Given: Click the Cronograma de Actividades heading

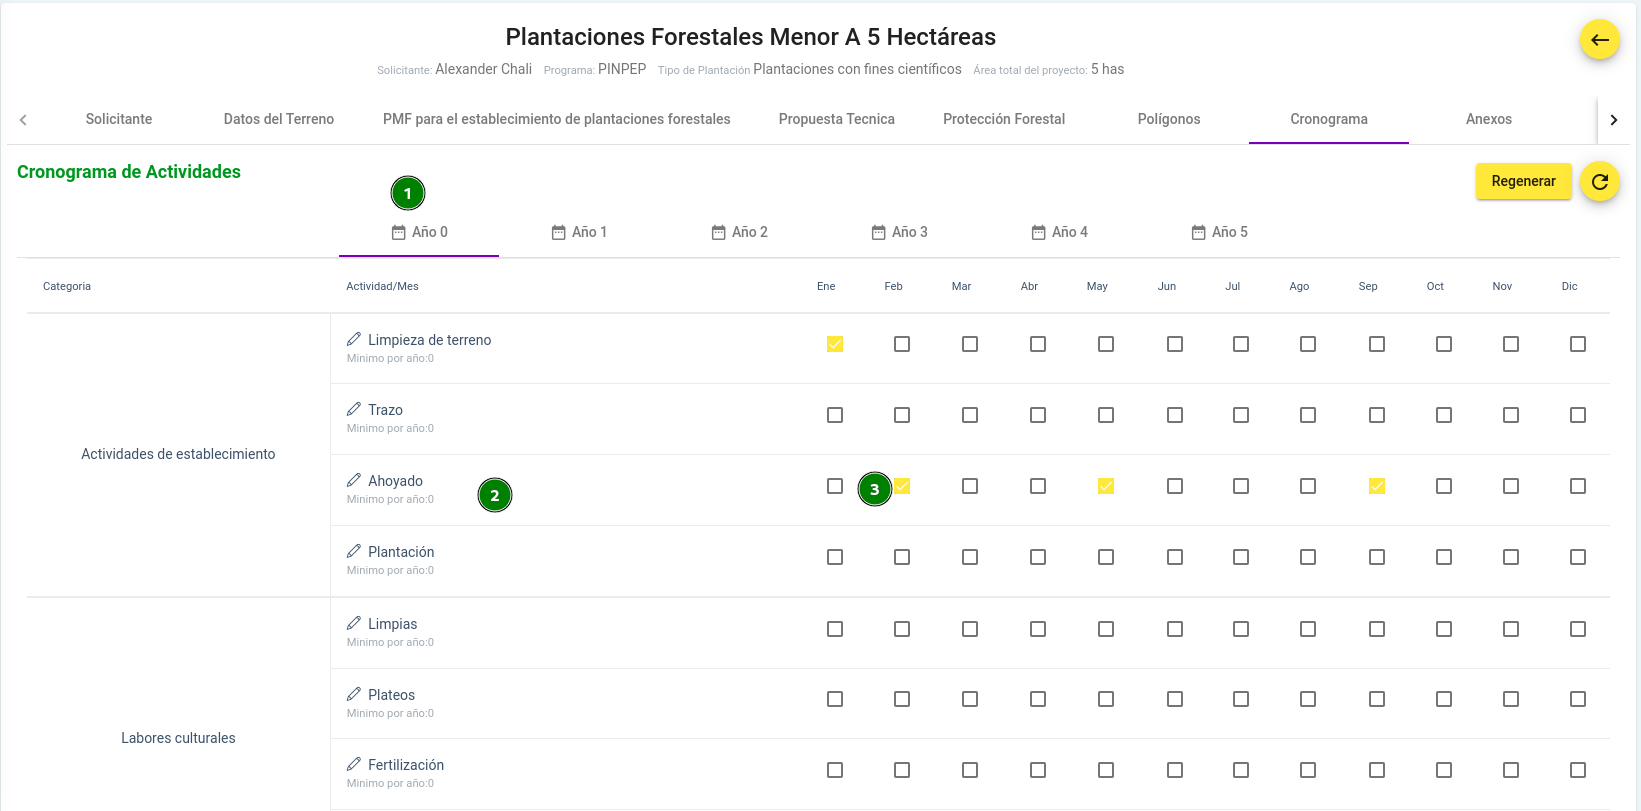Looking at the screenshot, I should click(x=129, y=172).
